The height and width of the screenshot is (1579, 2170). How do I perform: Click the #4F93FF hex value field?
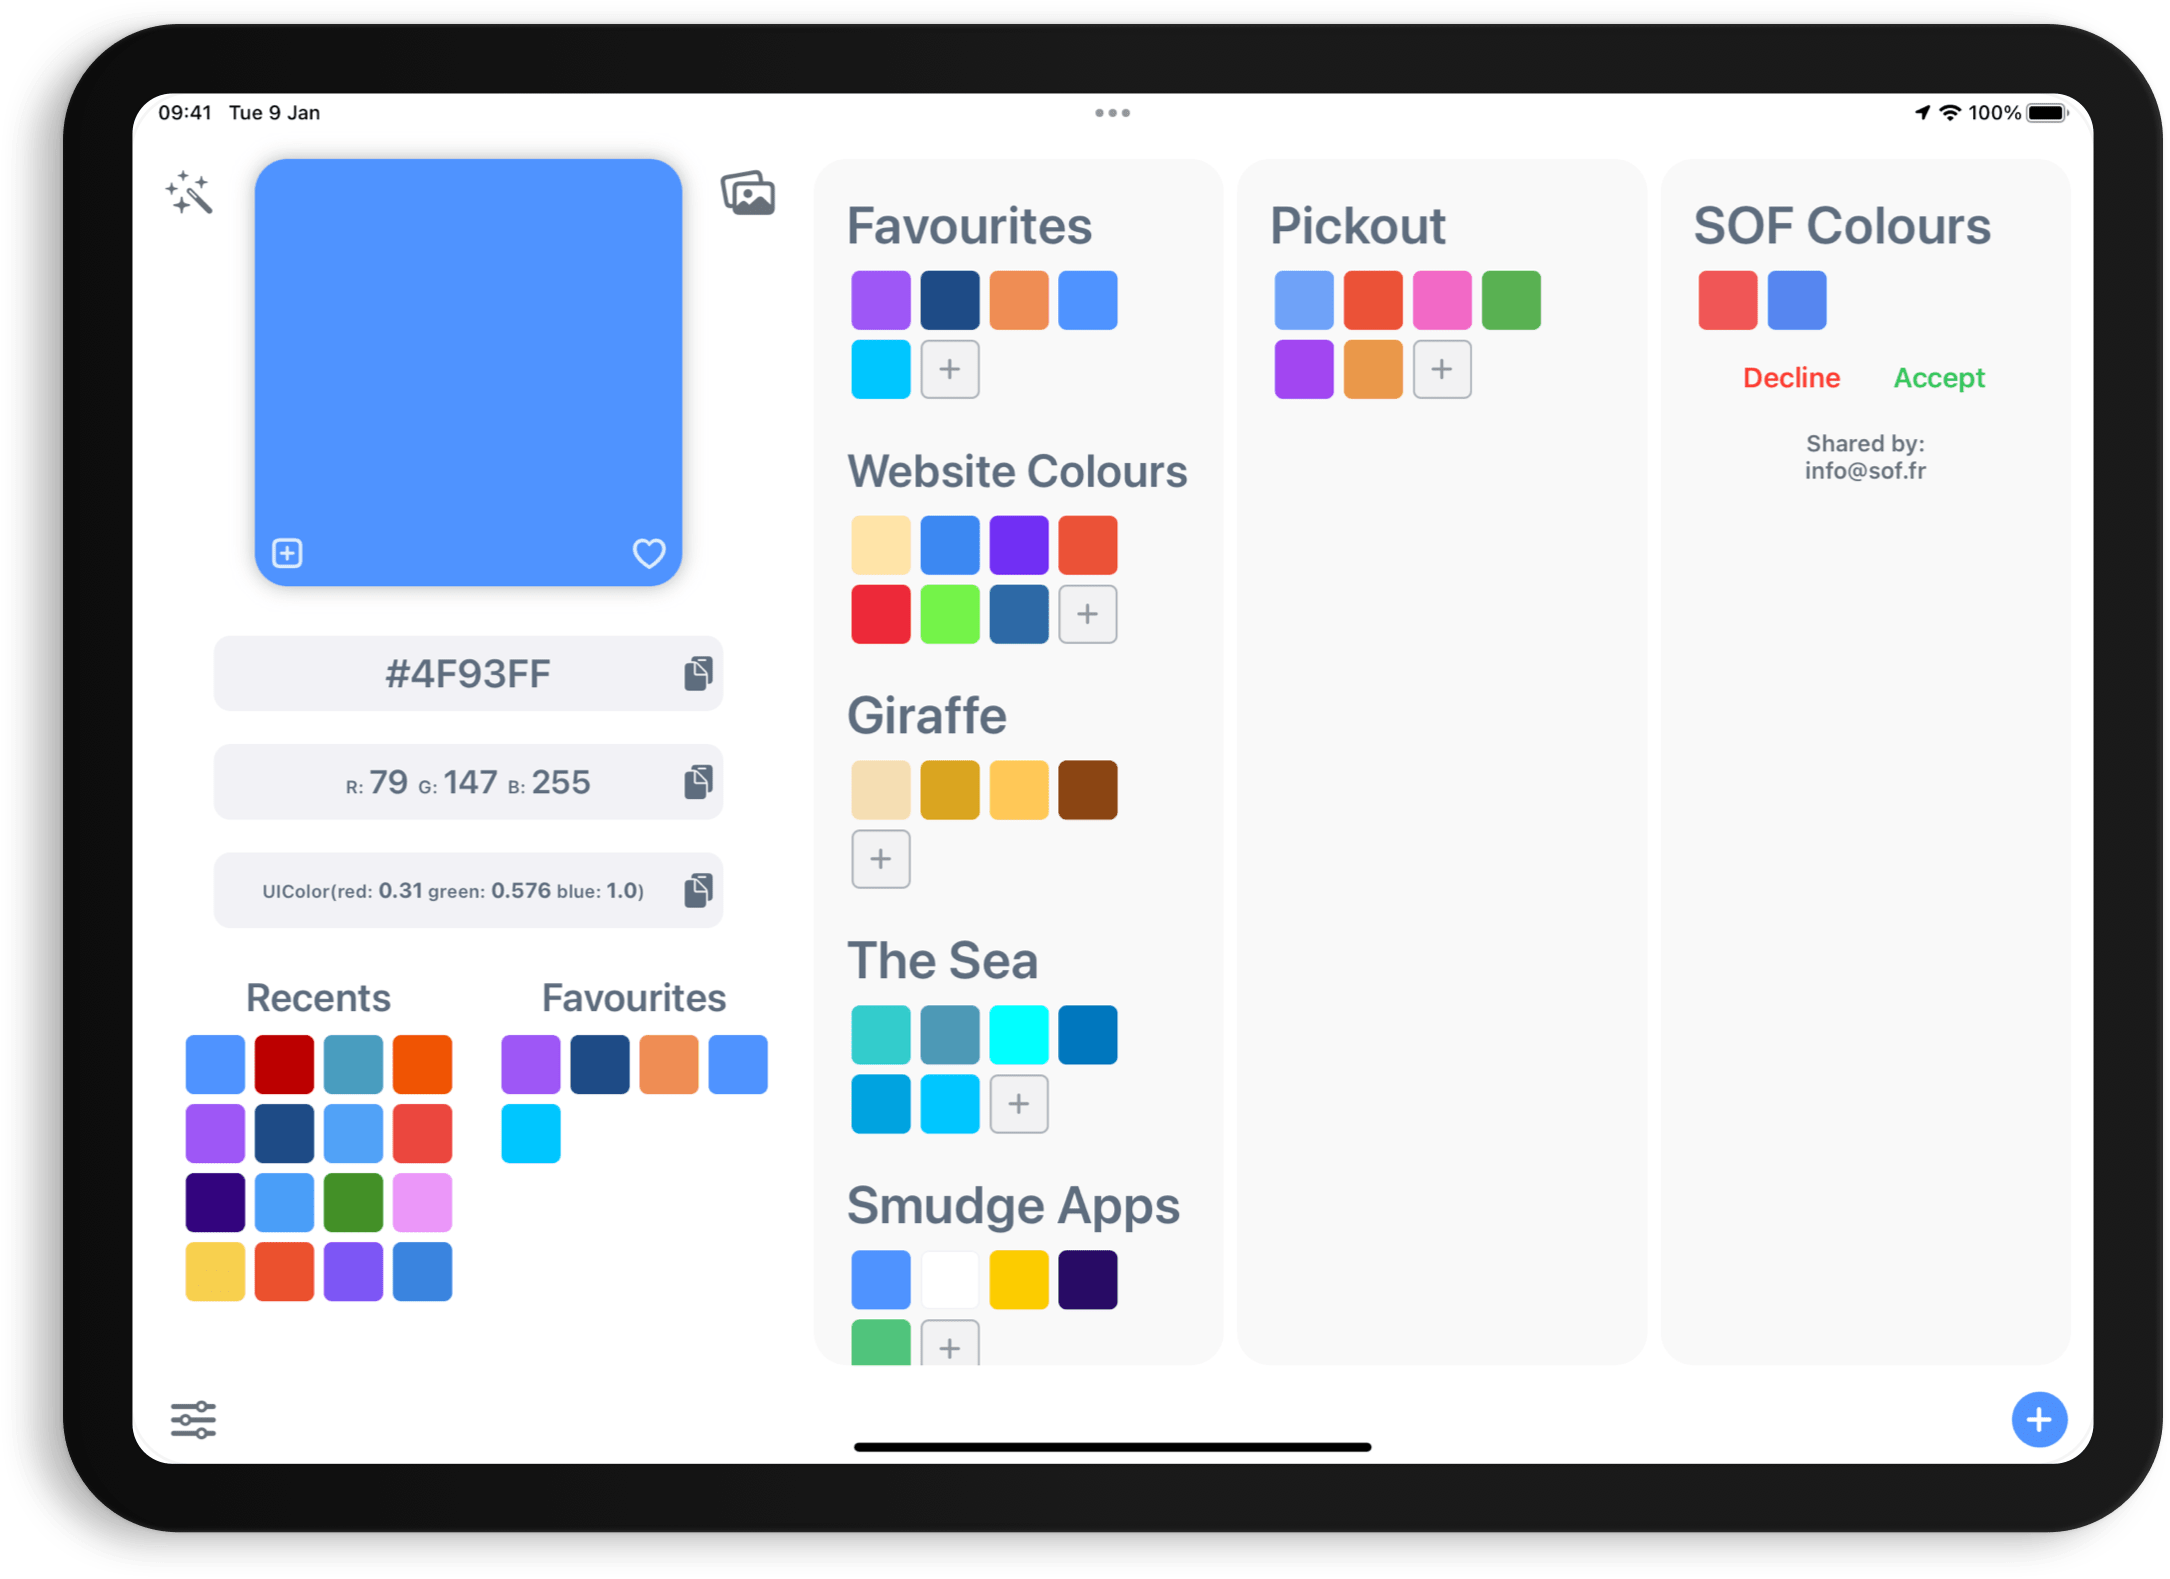(467, 674)
